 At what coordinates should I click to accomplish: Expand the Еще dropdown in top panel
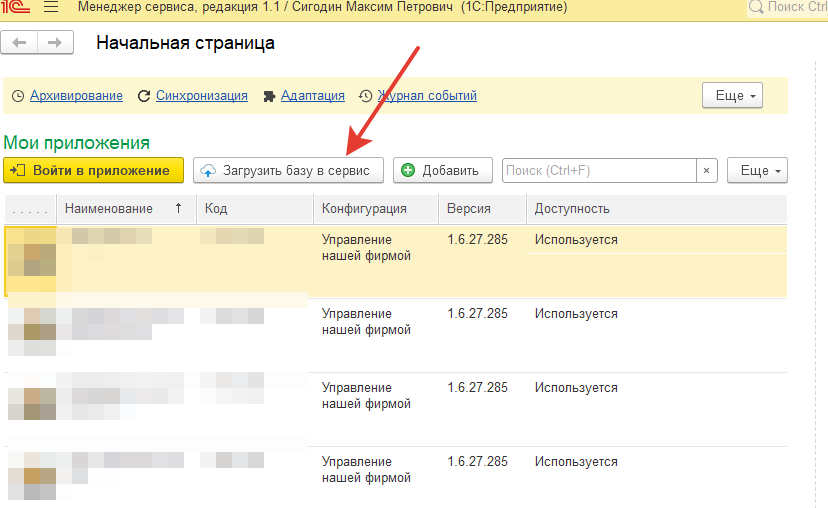732,96
